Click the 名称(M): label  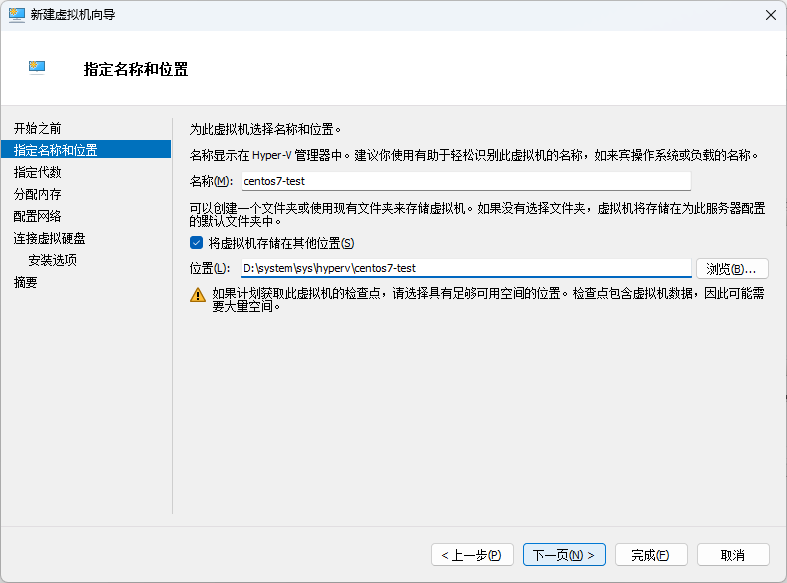click(211, 181)
